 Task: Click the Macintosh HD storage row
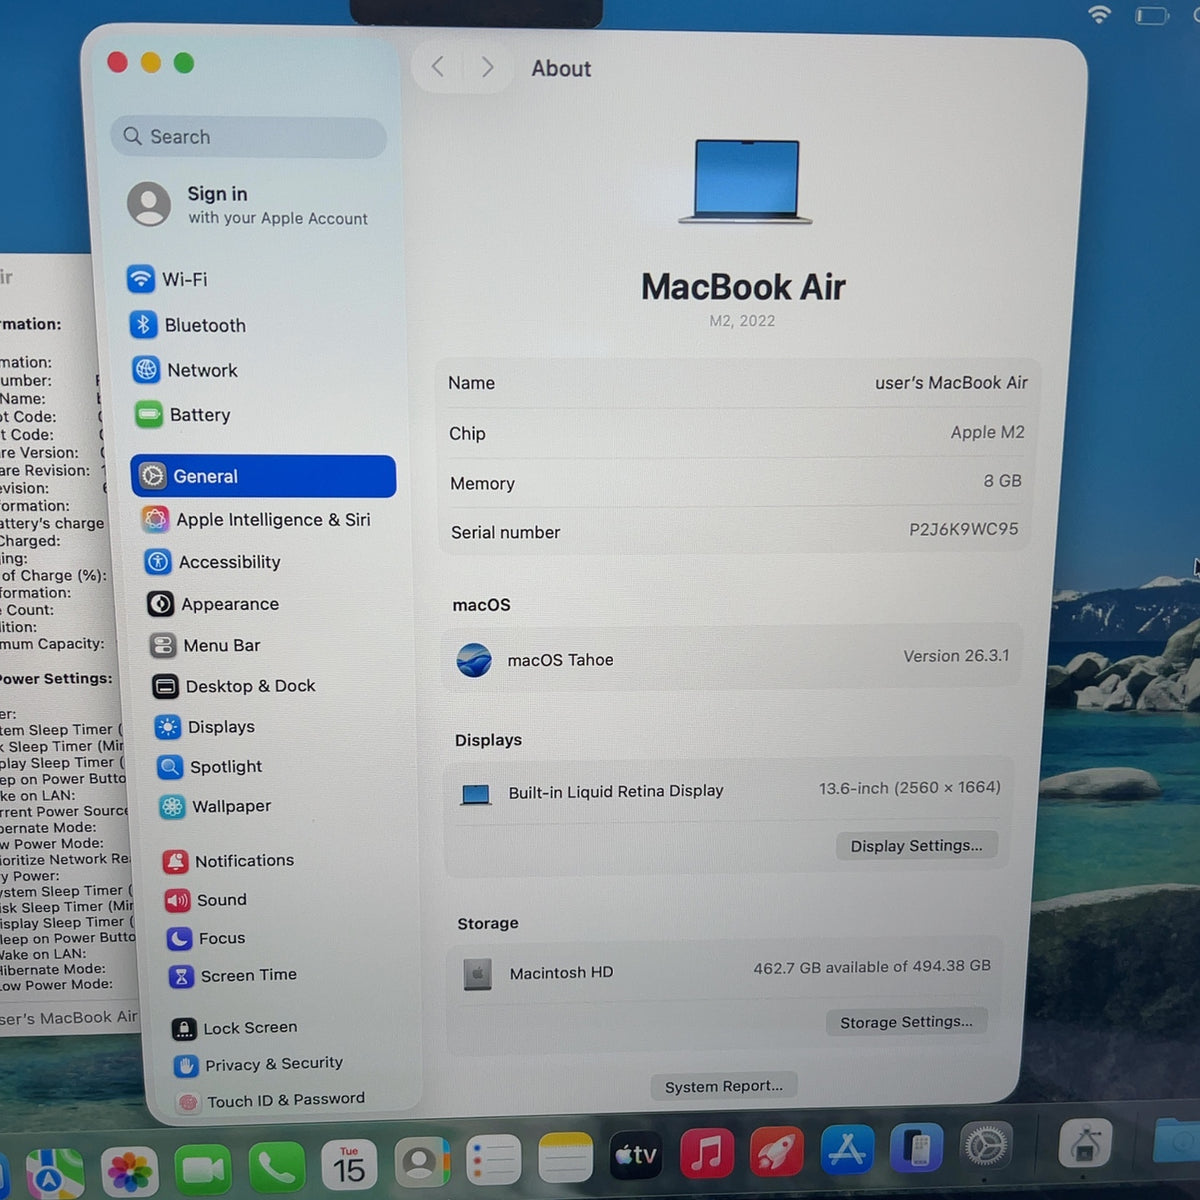(x=726, y=970)
